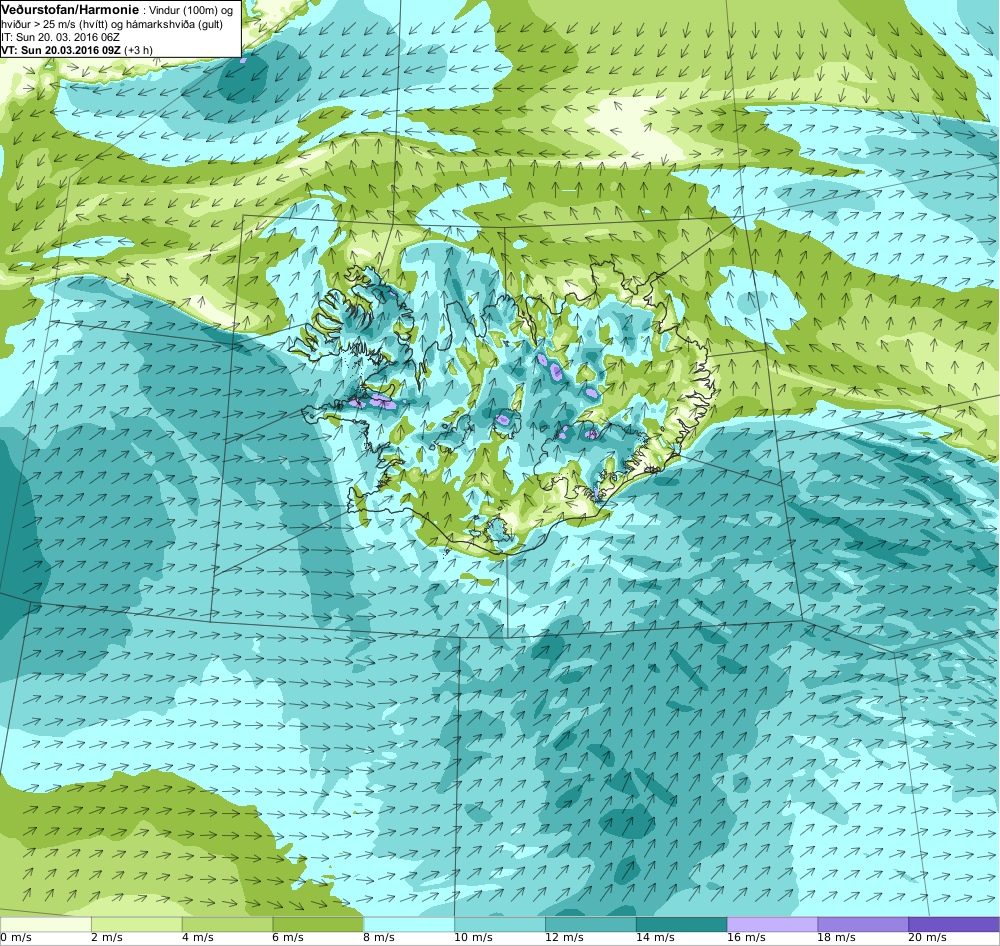Pick the dark purple swatch above 20 m/s
The width and height of the screenshot is (1000, 946).
[x=954, y=924]
